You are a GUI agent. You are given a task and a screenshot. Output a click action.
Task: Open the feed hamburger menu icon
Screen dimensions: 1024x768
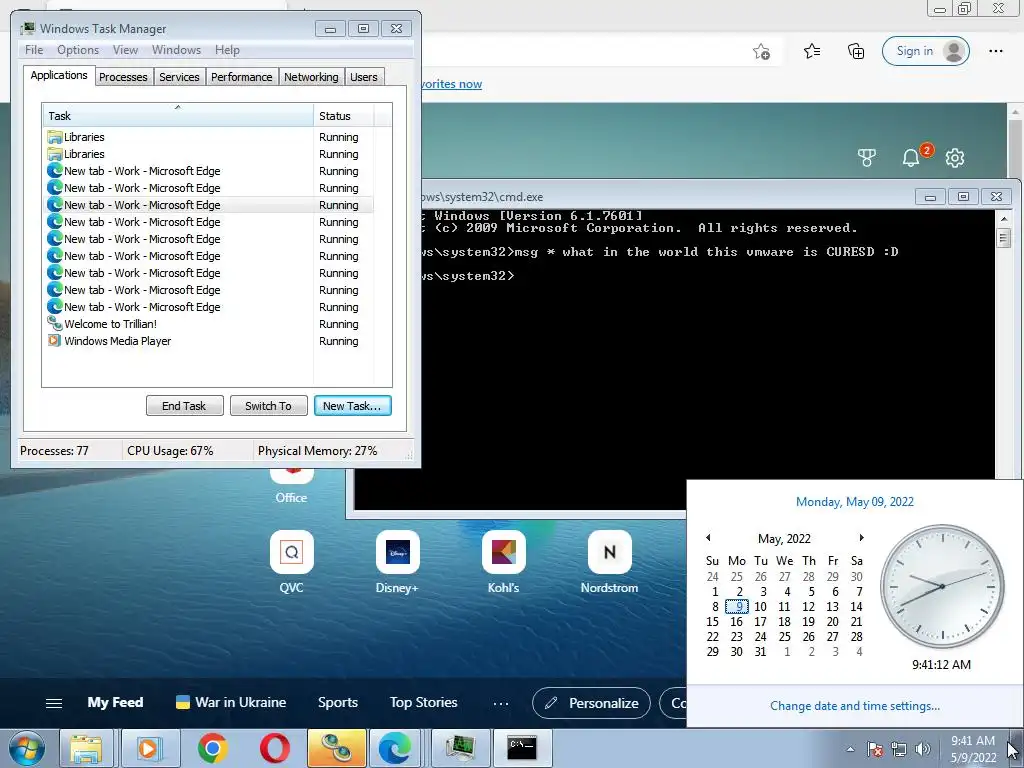[54, 703]
